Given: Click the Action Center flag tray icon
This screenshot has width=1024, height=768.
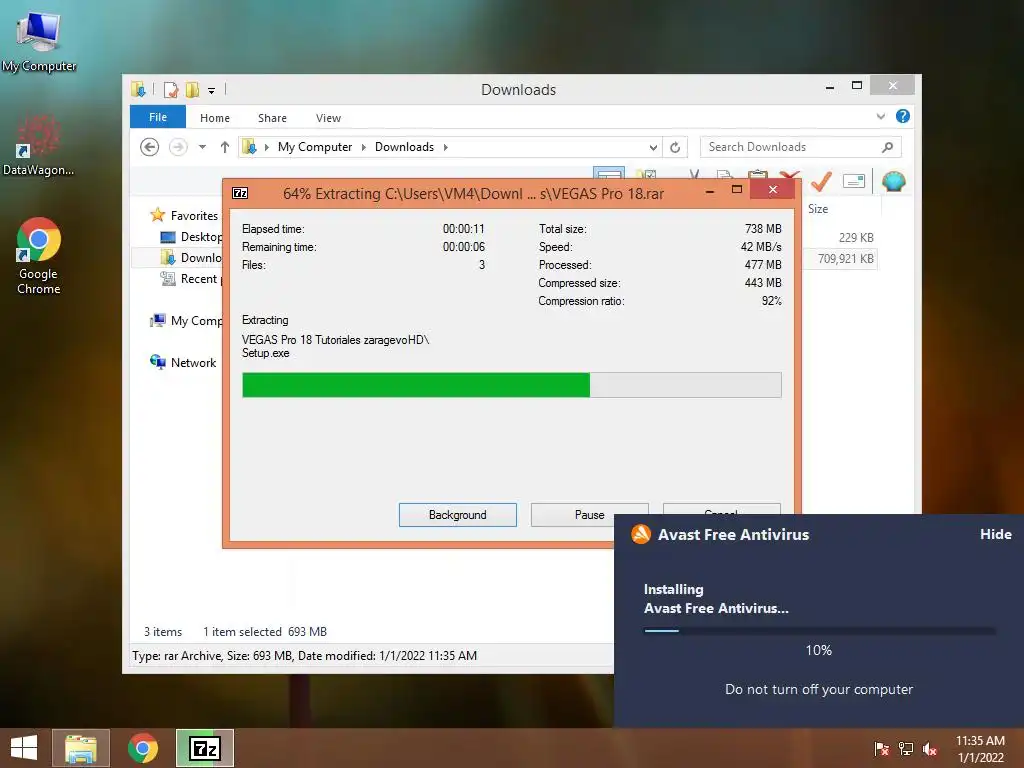Looking at the screenshot, I should [x=882, y=748].
